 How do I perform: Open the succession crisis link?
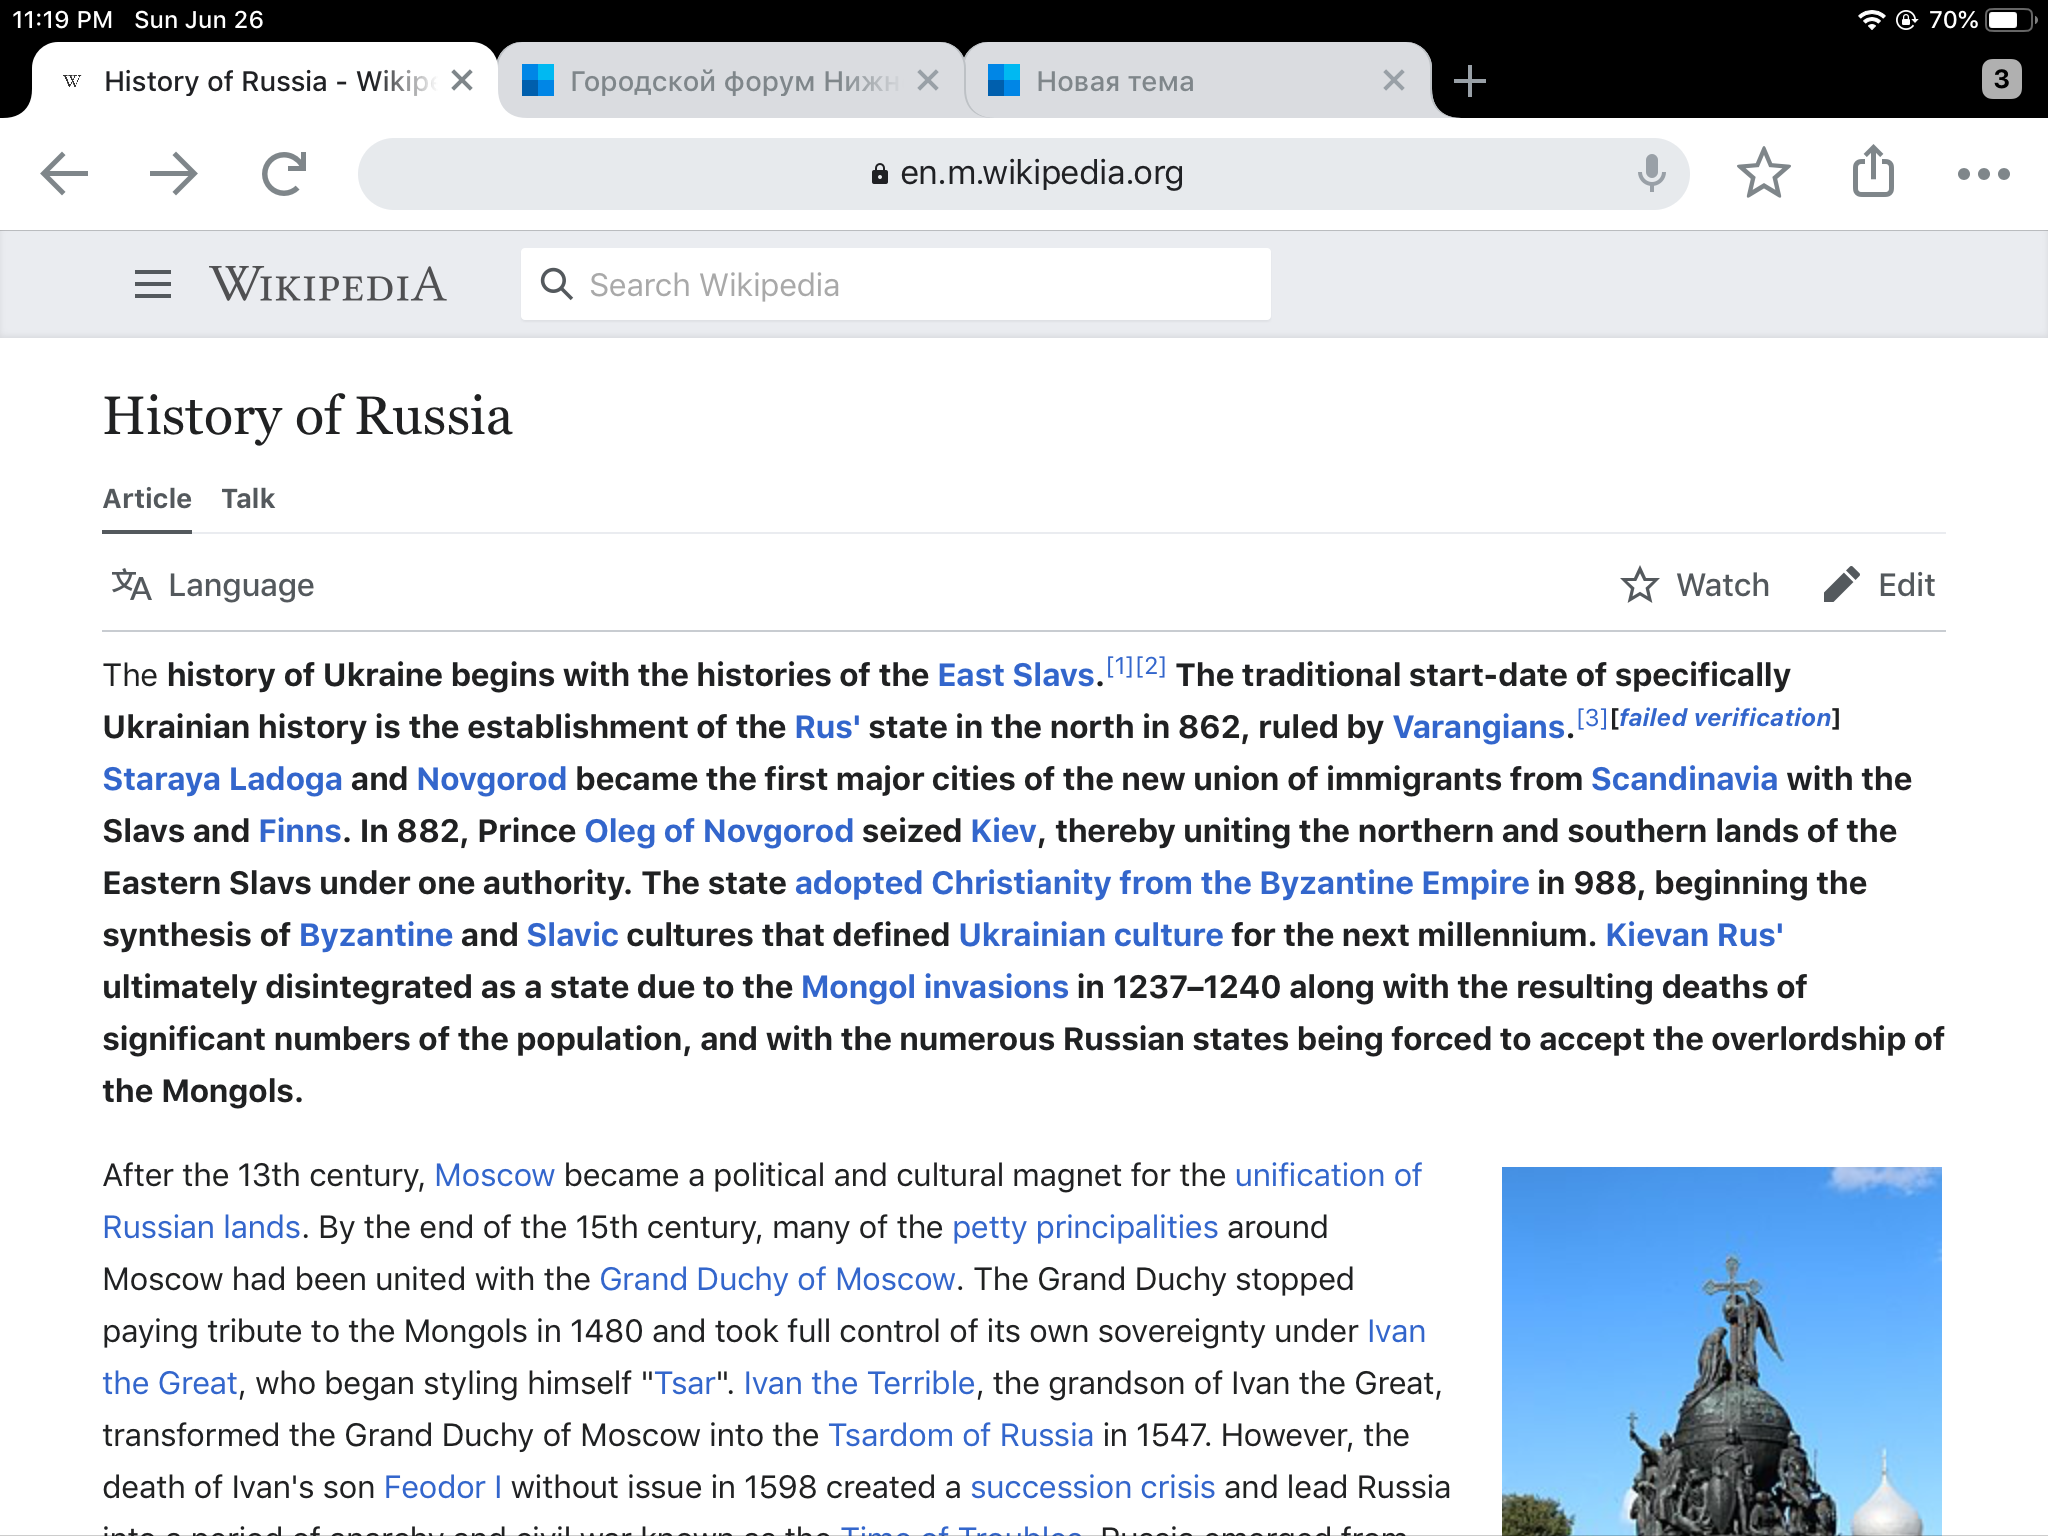(x=1093, y=1487)
